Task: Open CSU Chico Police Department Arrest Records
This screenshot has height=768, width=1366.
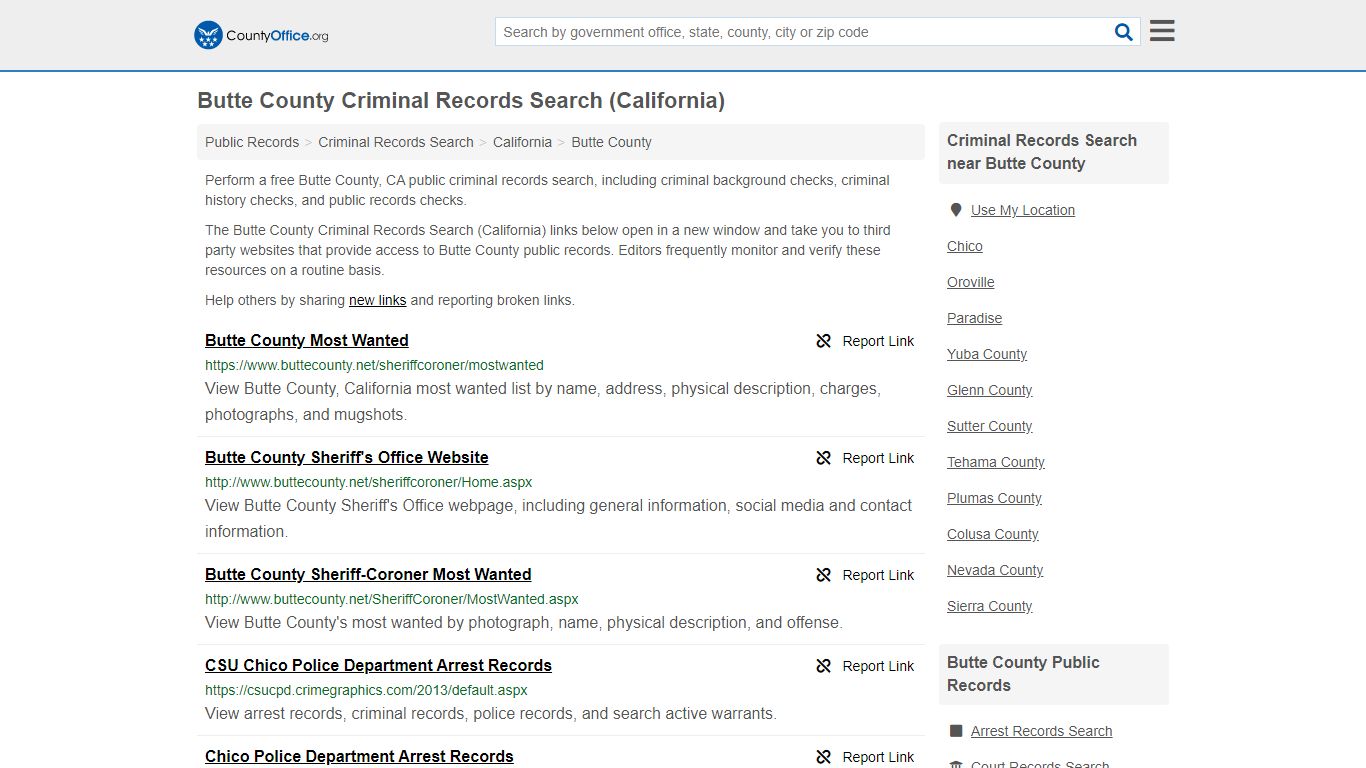Action: (x=378, y=665)
